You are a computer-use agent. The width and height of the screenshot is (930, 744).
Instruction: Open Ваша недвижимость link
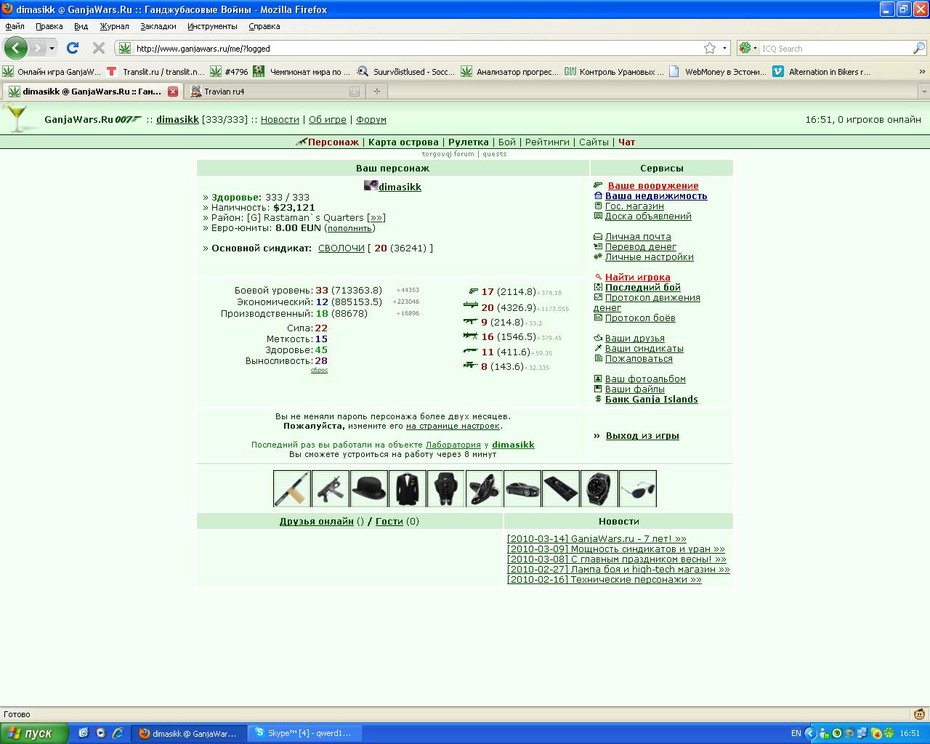[x=656, y=196]
